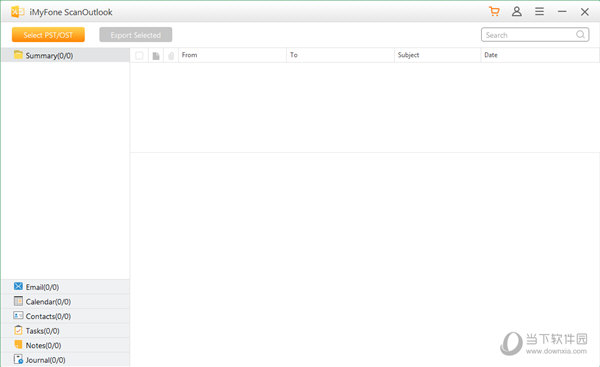Click the Calendar icon in sidebar
The image size is (600, 367).
[18, 301]
